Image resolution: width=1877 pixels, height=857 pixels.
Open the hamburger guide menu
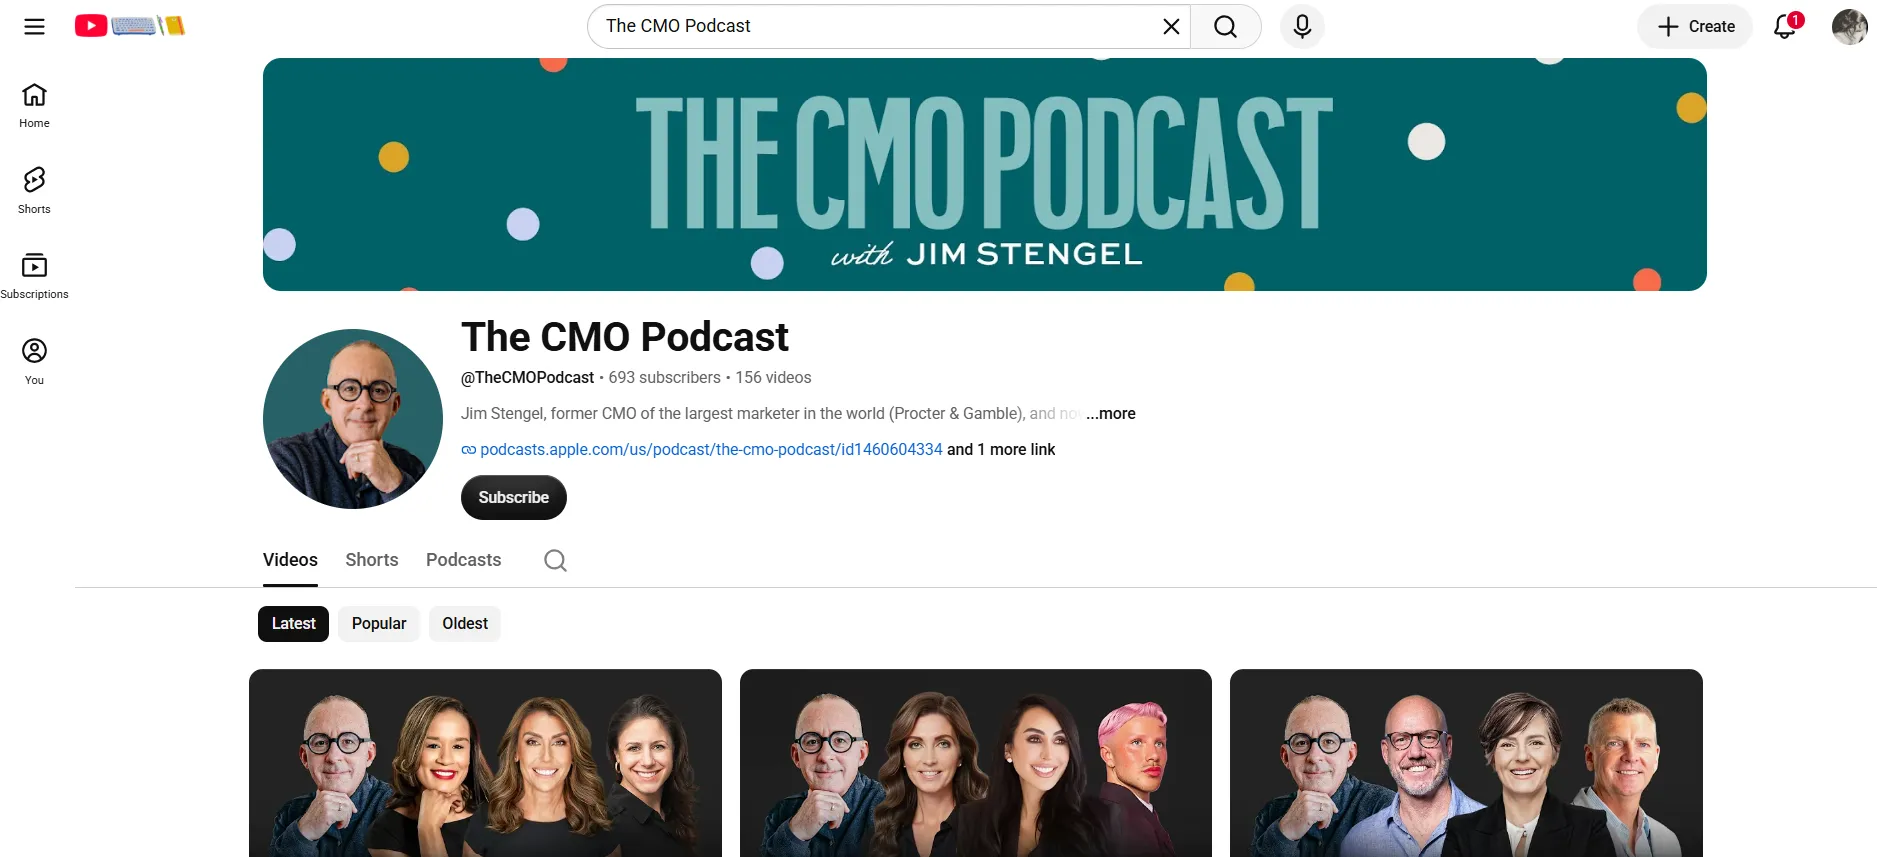coord(34,26)
